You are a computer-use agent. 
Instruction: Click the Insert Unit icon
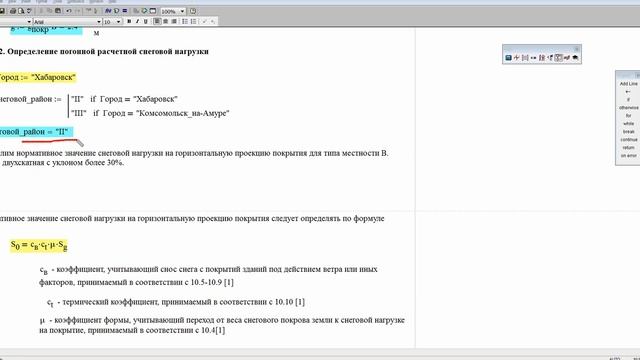pyautogui.click(x=116, y=11)
